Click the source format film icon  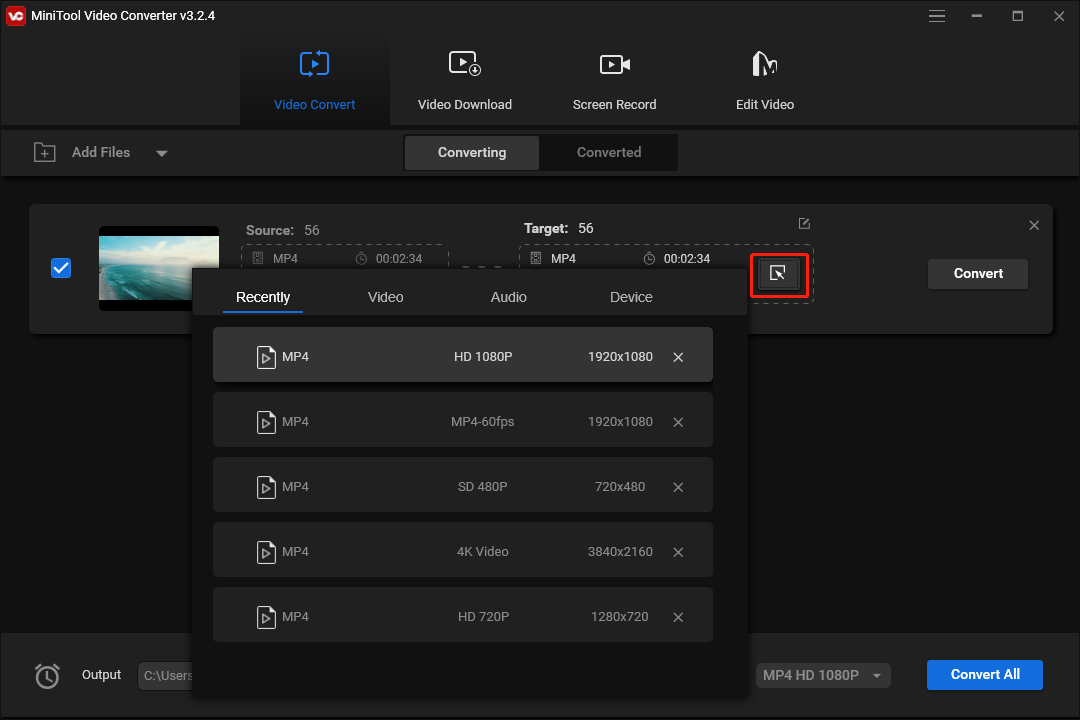pyautogui.click(x=258, y=258)
